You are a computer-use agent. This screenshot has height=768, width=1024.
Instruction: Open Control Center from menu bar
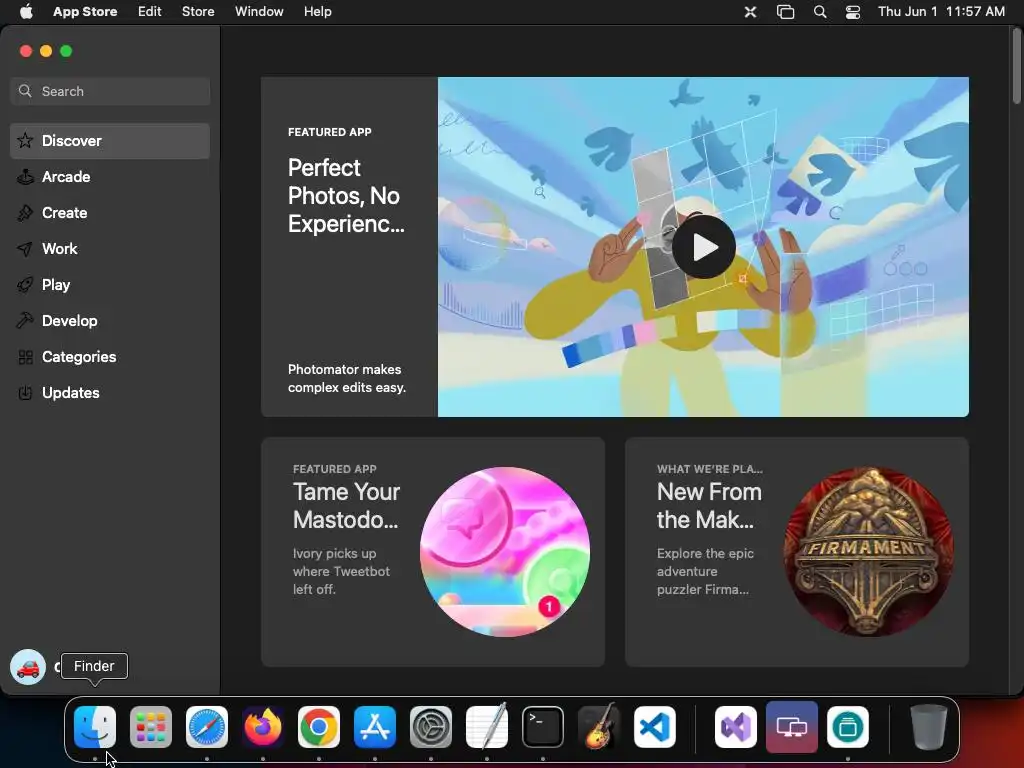(853, 12)
